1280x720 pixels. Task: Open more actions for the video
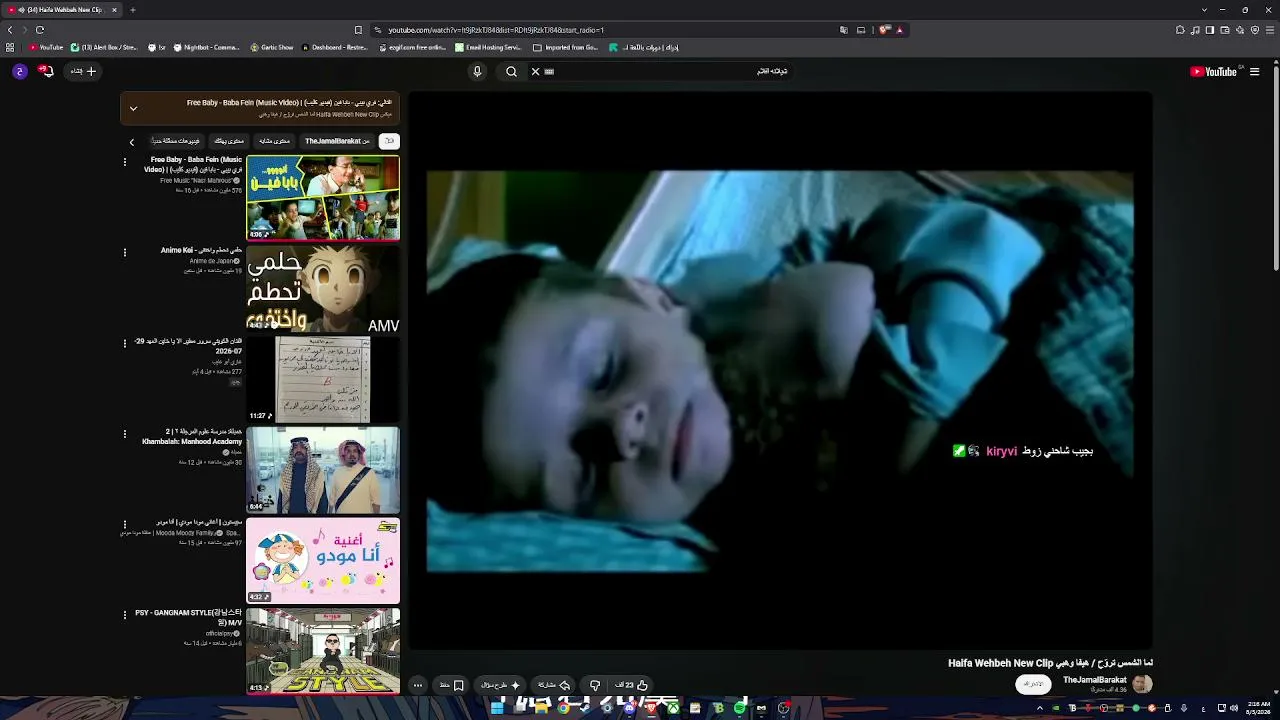click(417, 685)
